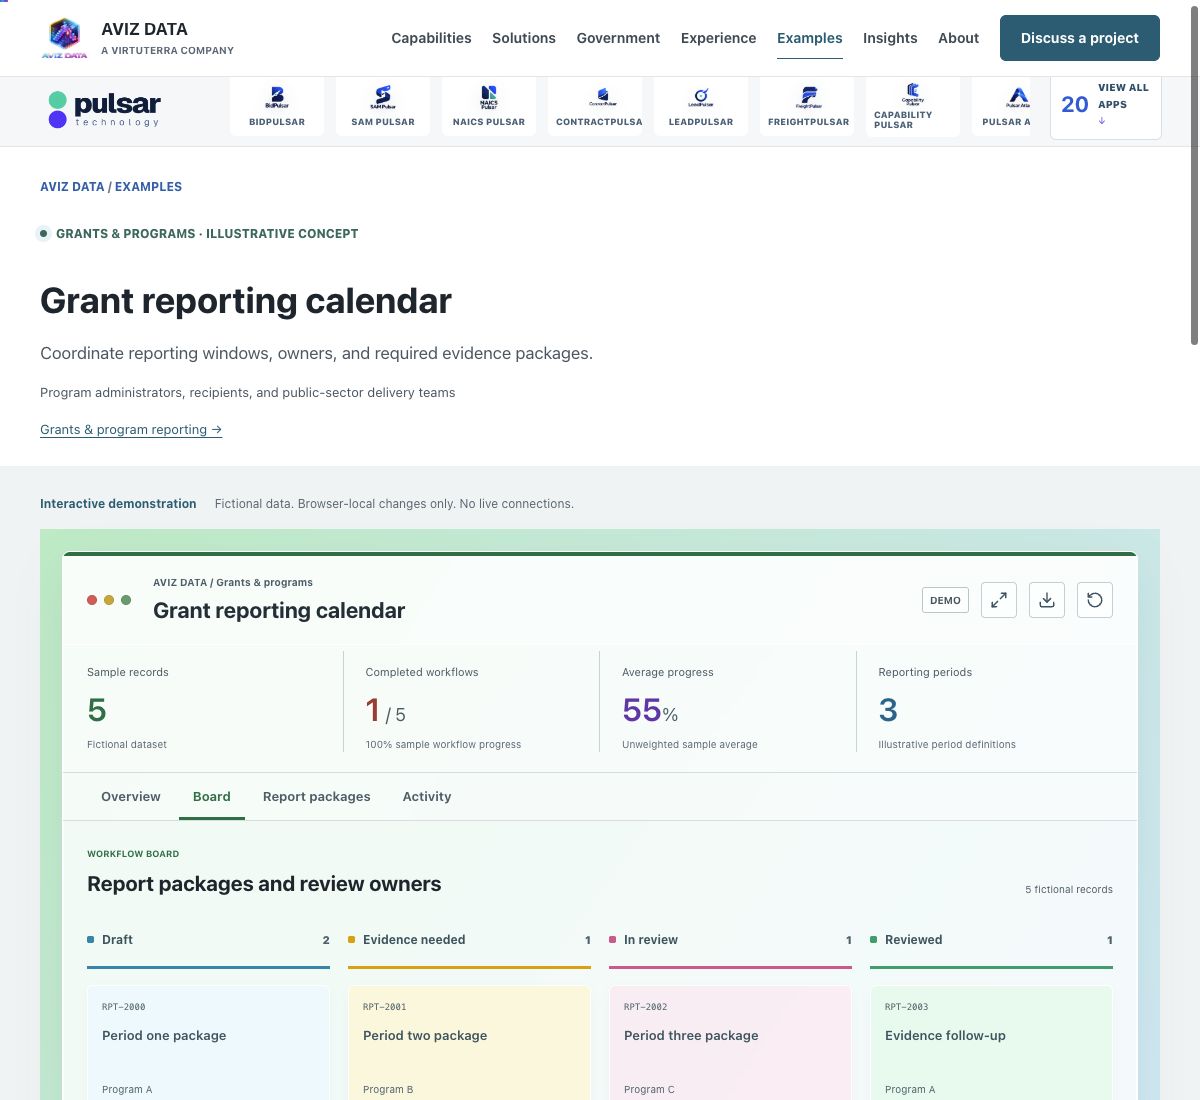Screen dimensions: 1200x1100
Task: Follow the Grants & program reporting link
Action: pyautogui.click(x=131, y=430)
